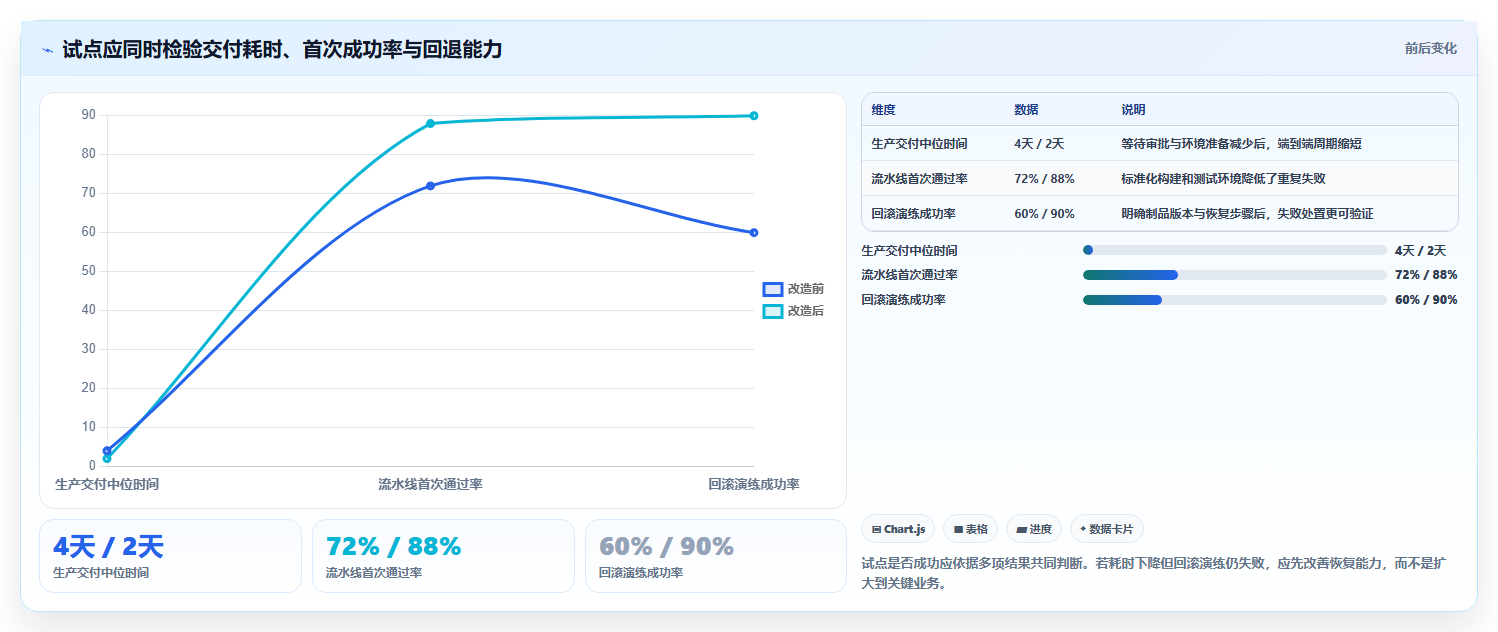Click the 改造后 point at 回滚演练成功率 (90)
This screenshot has height=632, width=1498.
tap(754, 116)
